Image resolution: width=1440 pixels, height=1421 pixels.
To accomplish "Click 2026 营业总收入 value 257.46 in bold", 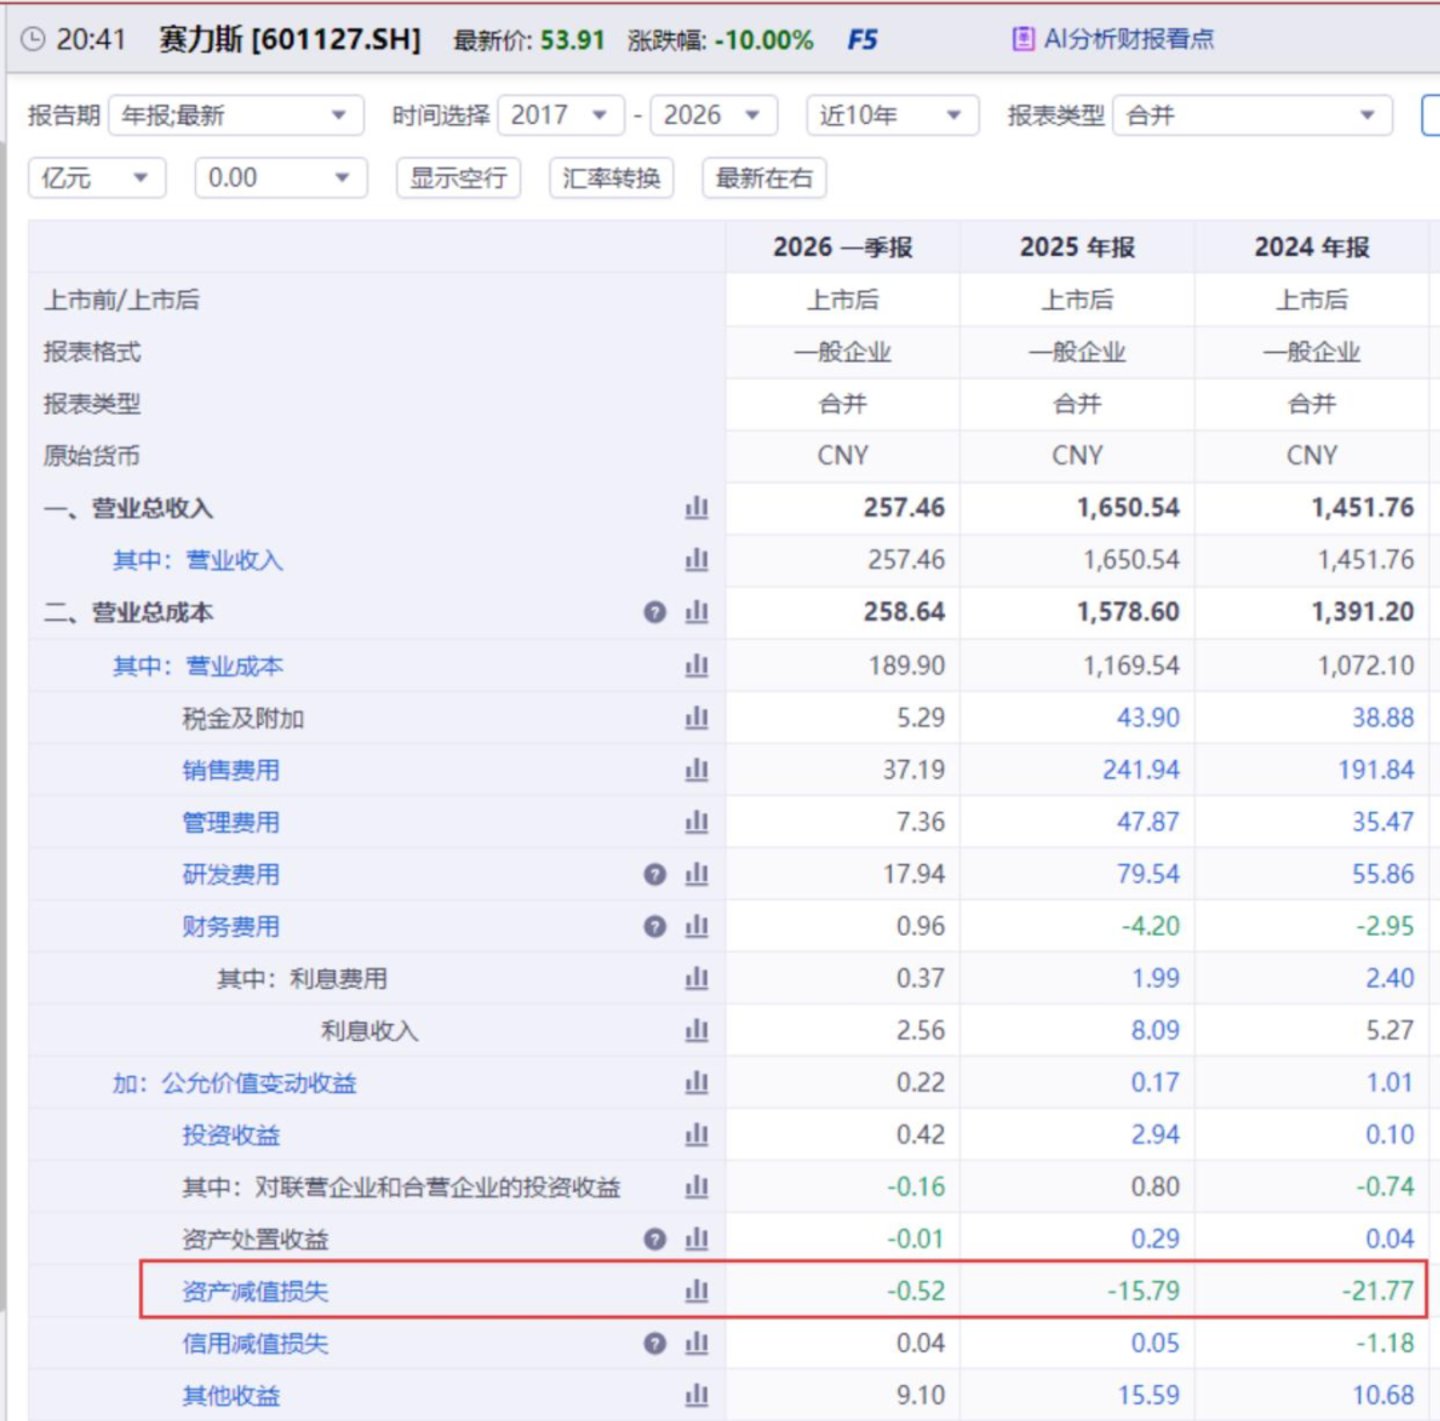I will [x=904, y=508].
